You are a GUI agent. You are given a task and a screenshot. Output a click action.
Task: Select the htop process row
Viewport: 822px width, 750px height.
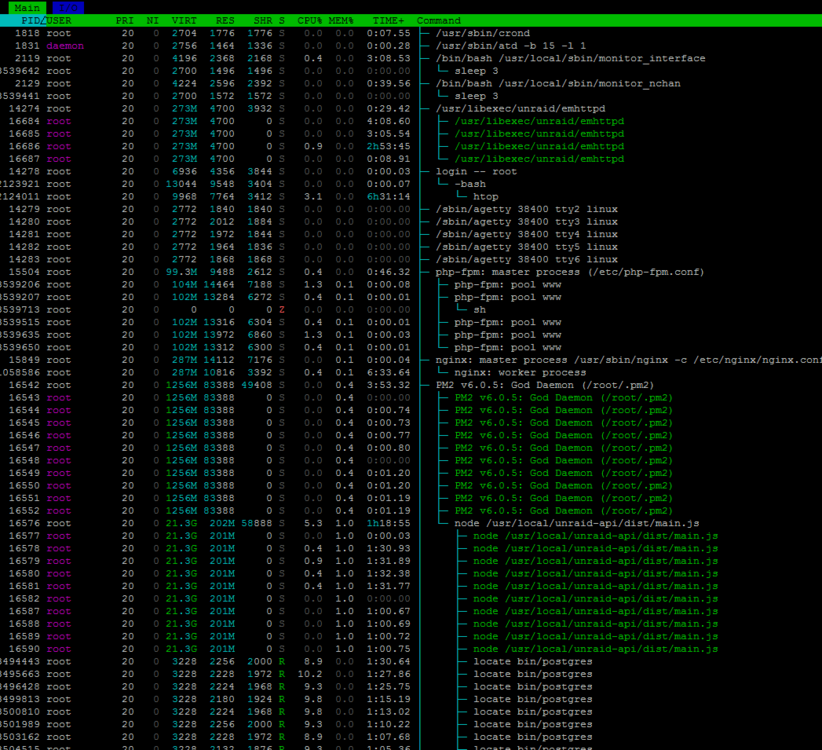411,197
